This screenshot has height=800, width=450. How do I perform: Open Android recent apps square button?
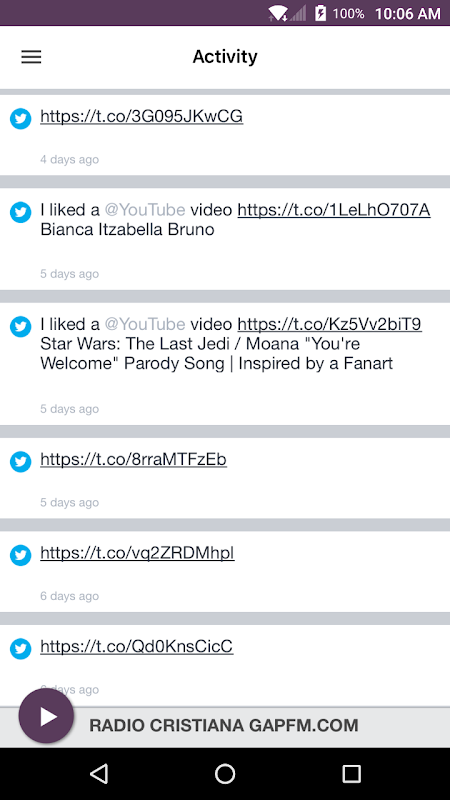click(351, 773)
